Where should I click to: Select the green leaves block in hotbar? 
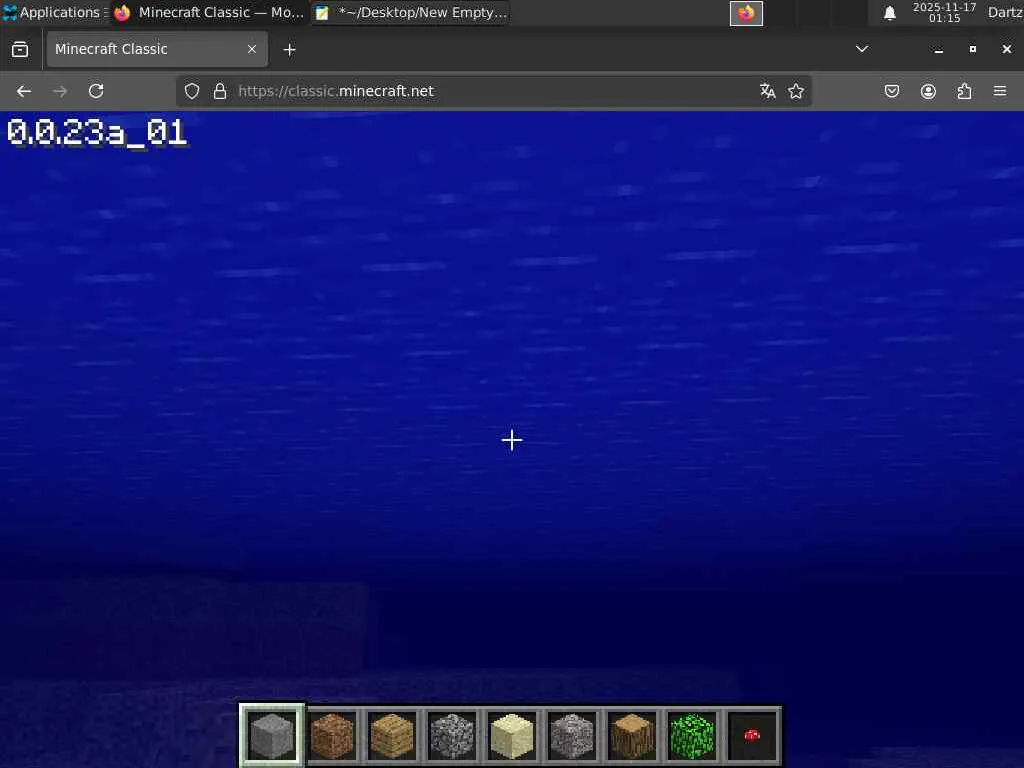(x=692, y=736)
